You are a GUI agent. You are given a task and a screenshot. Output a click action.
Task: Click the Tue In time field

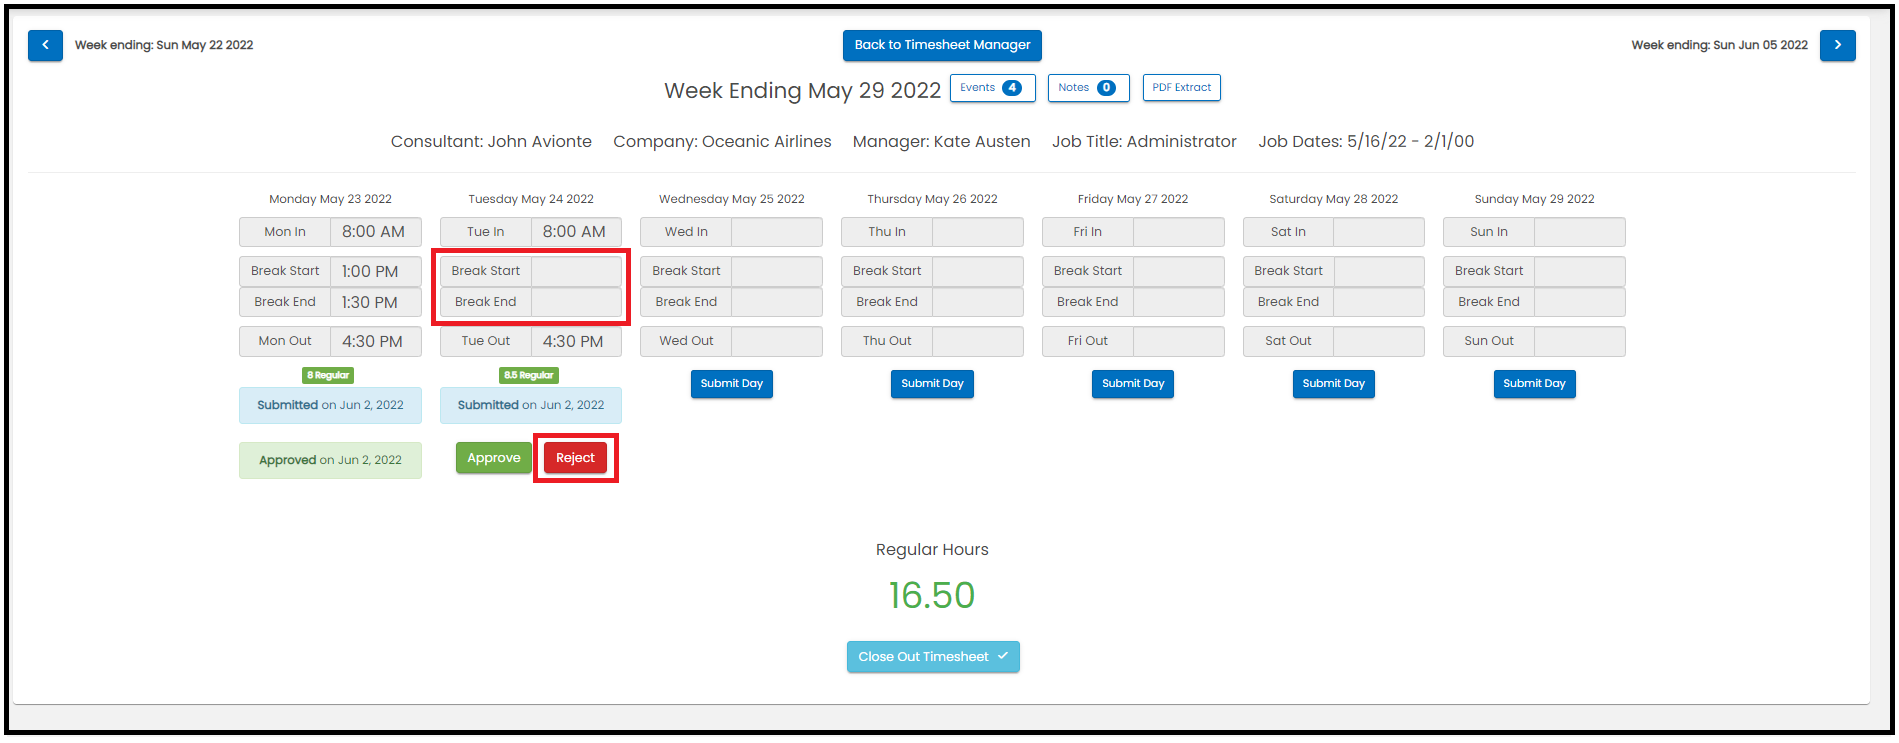(x=576, y=232)
